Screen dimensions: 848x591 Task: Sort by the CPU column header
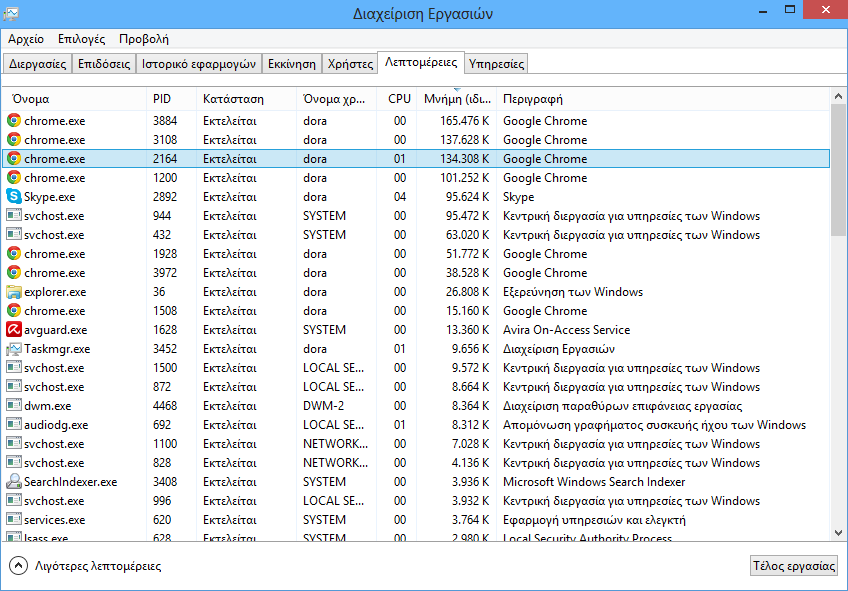tap(396, 99)
